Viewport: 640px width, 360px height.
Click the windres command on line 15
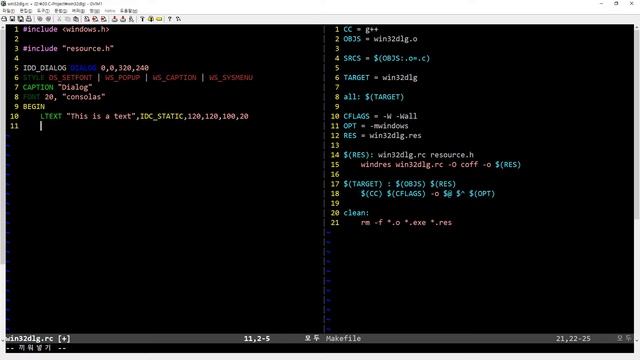(x=441, y=164)
